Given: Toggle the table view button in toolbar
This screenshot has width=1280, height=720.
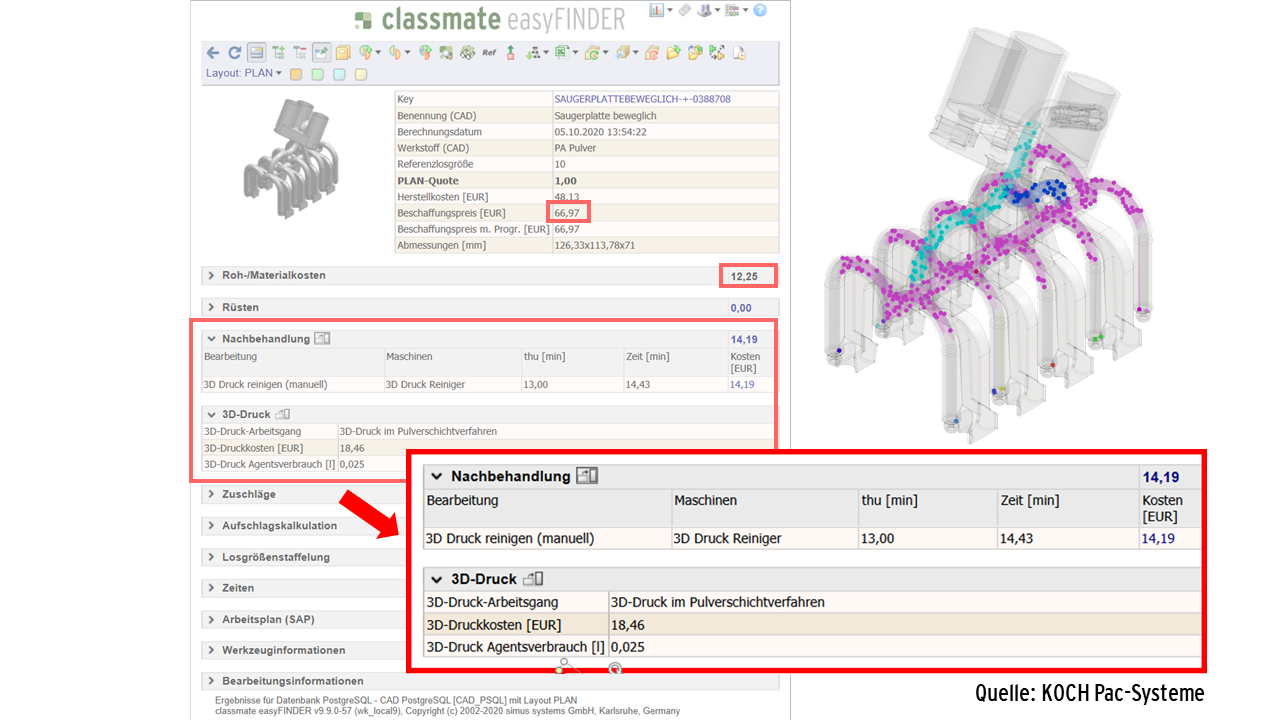Looking at the screenshot, I should point(256,52).
